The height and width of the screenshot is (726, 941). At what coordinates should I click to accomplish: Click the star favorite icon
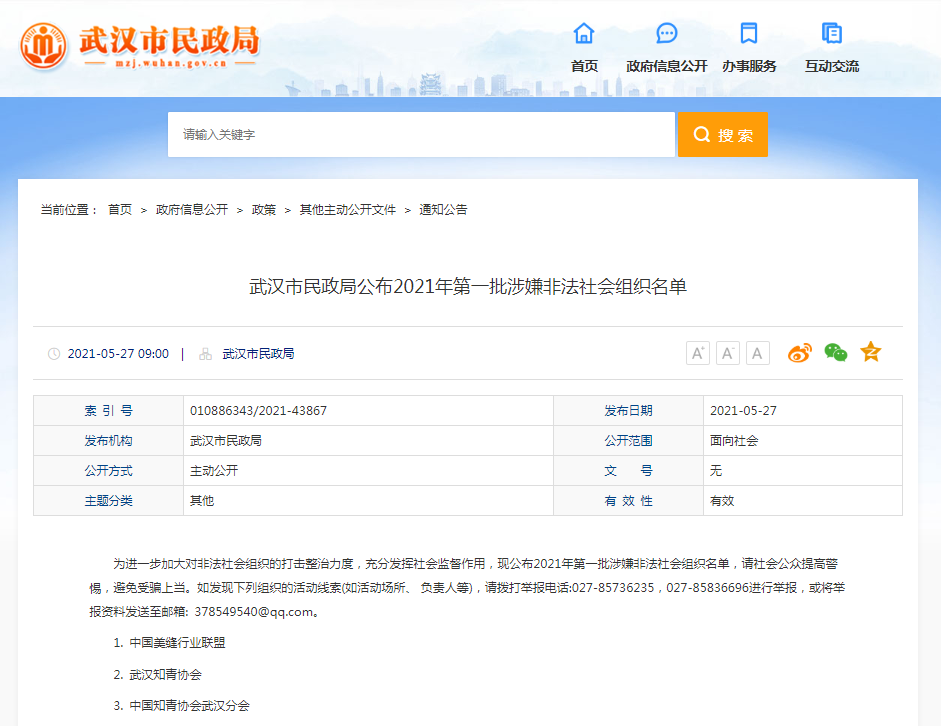[871, 352]
